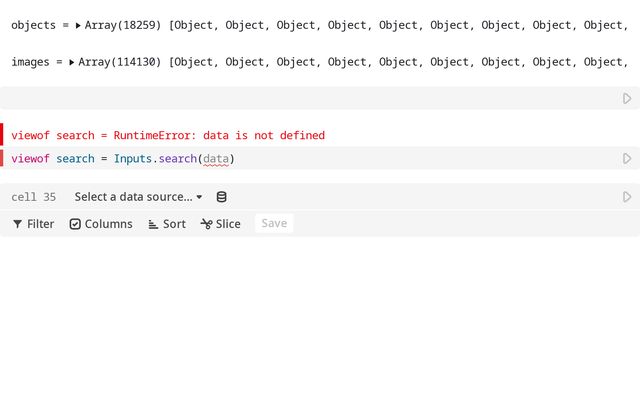640x400 pixels.
Task: Click the Slice scissors icon
Action: coord(207,224)
